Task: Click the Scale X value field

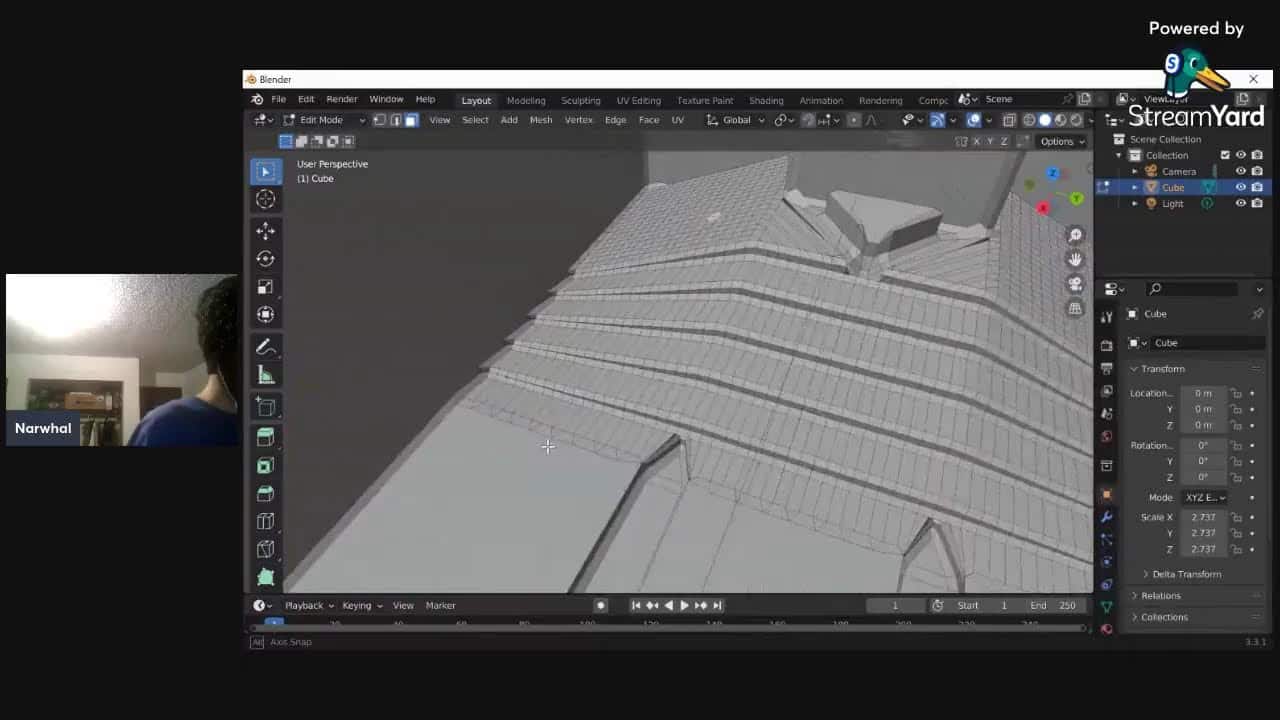Action: 1203,517
